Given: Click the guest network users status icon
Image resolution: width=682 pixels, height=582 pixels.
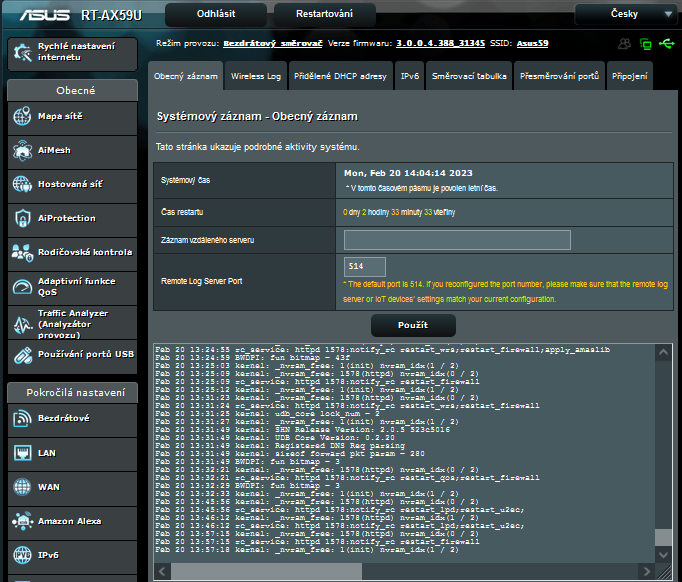Looking at the screenshot, I should 625,44.
